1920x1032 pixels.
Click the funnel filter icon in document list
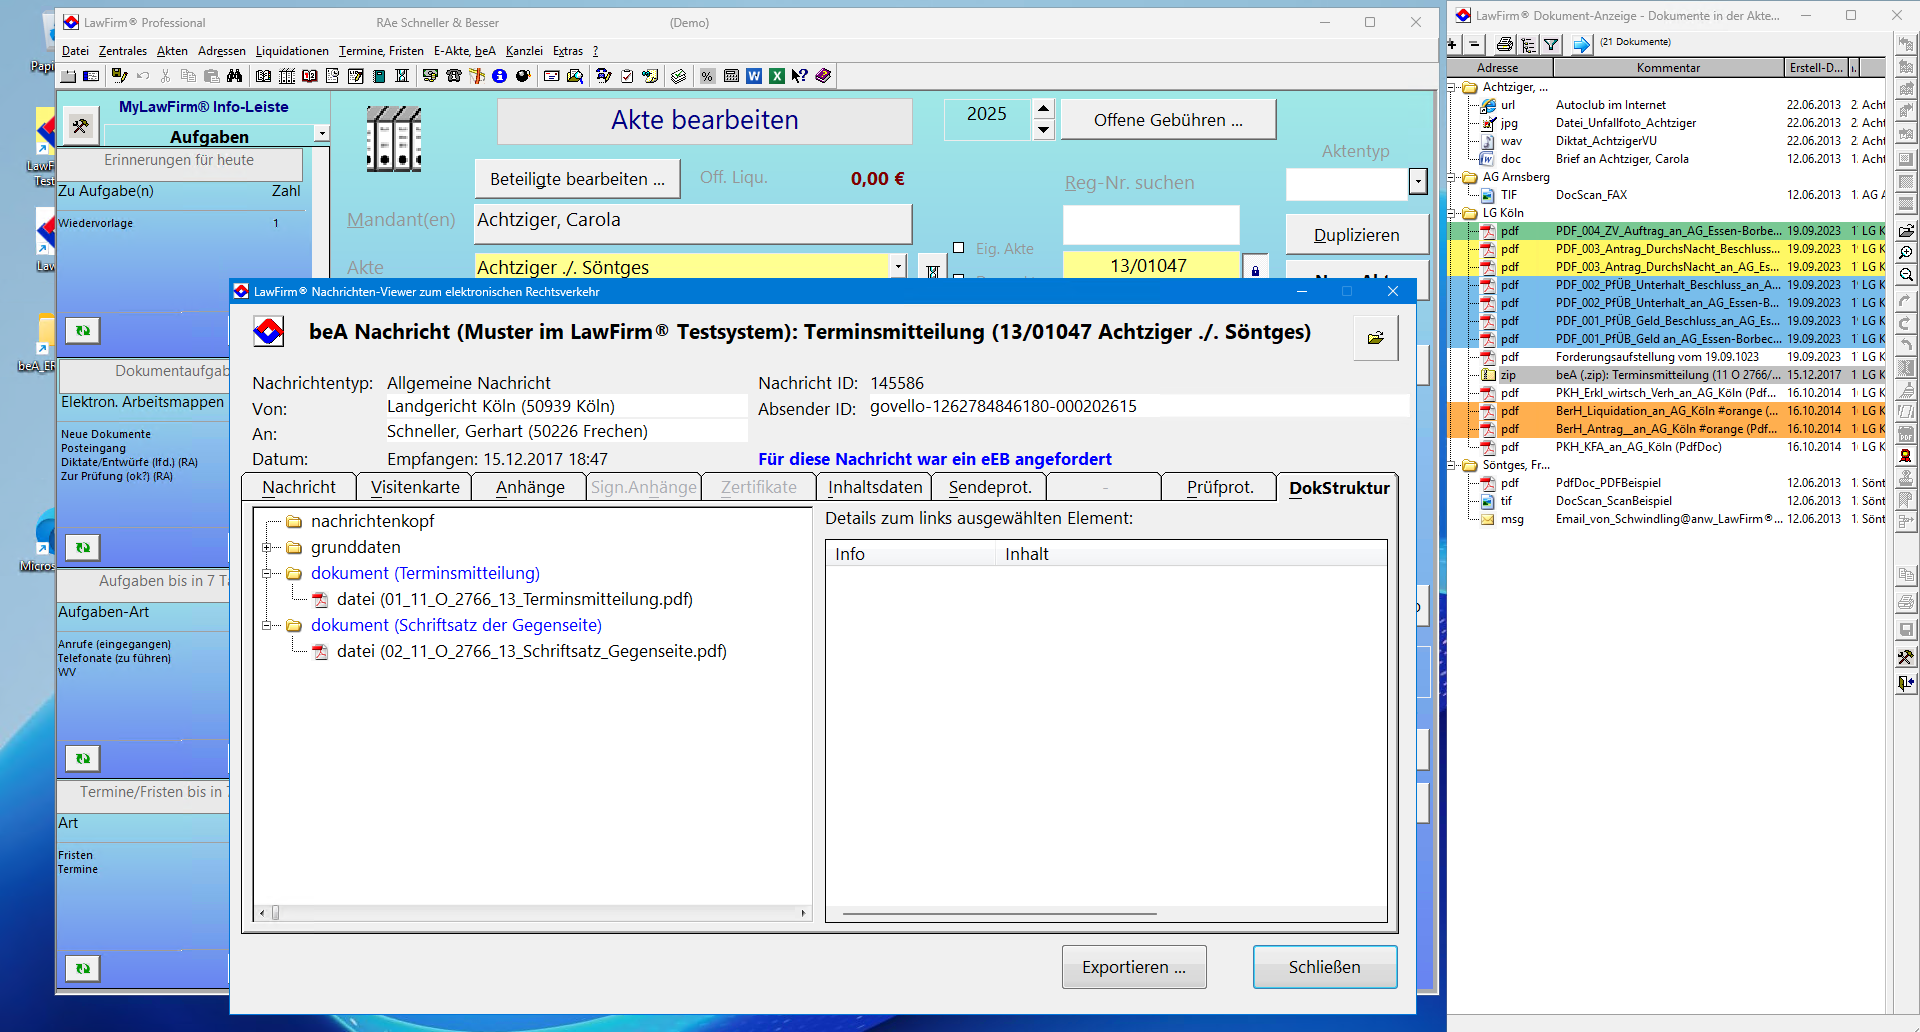click(1551, 44)
